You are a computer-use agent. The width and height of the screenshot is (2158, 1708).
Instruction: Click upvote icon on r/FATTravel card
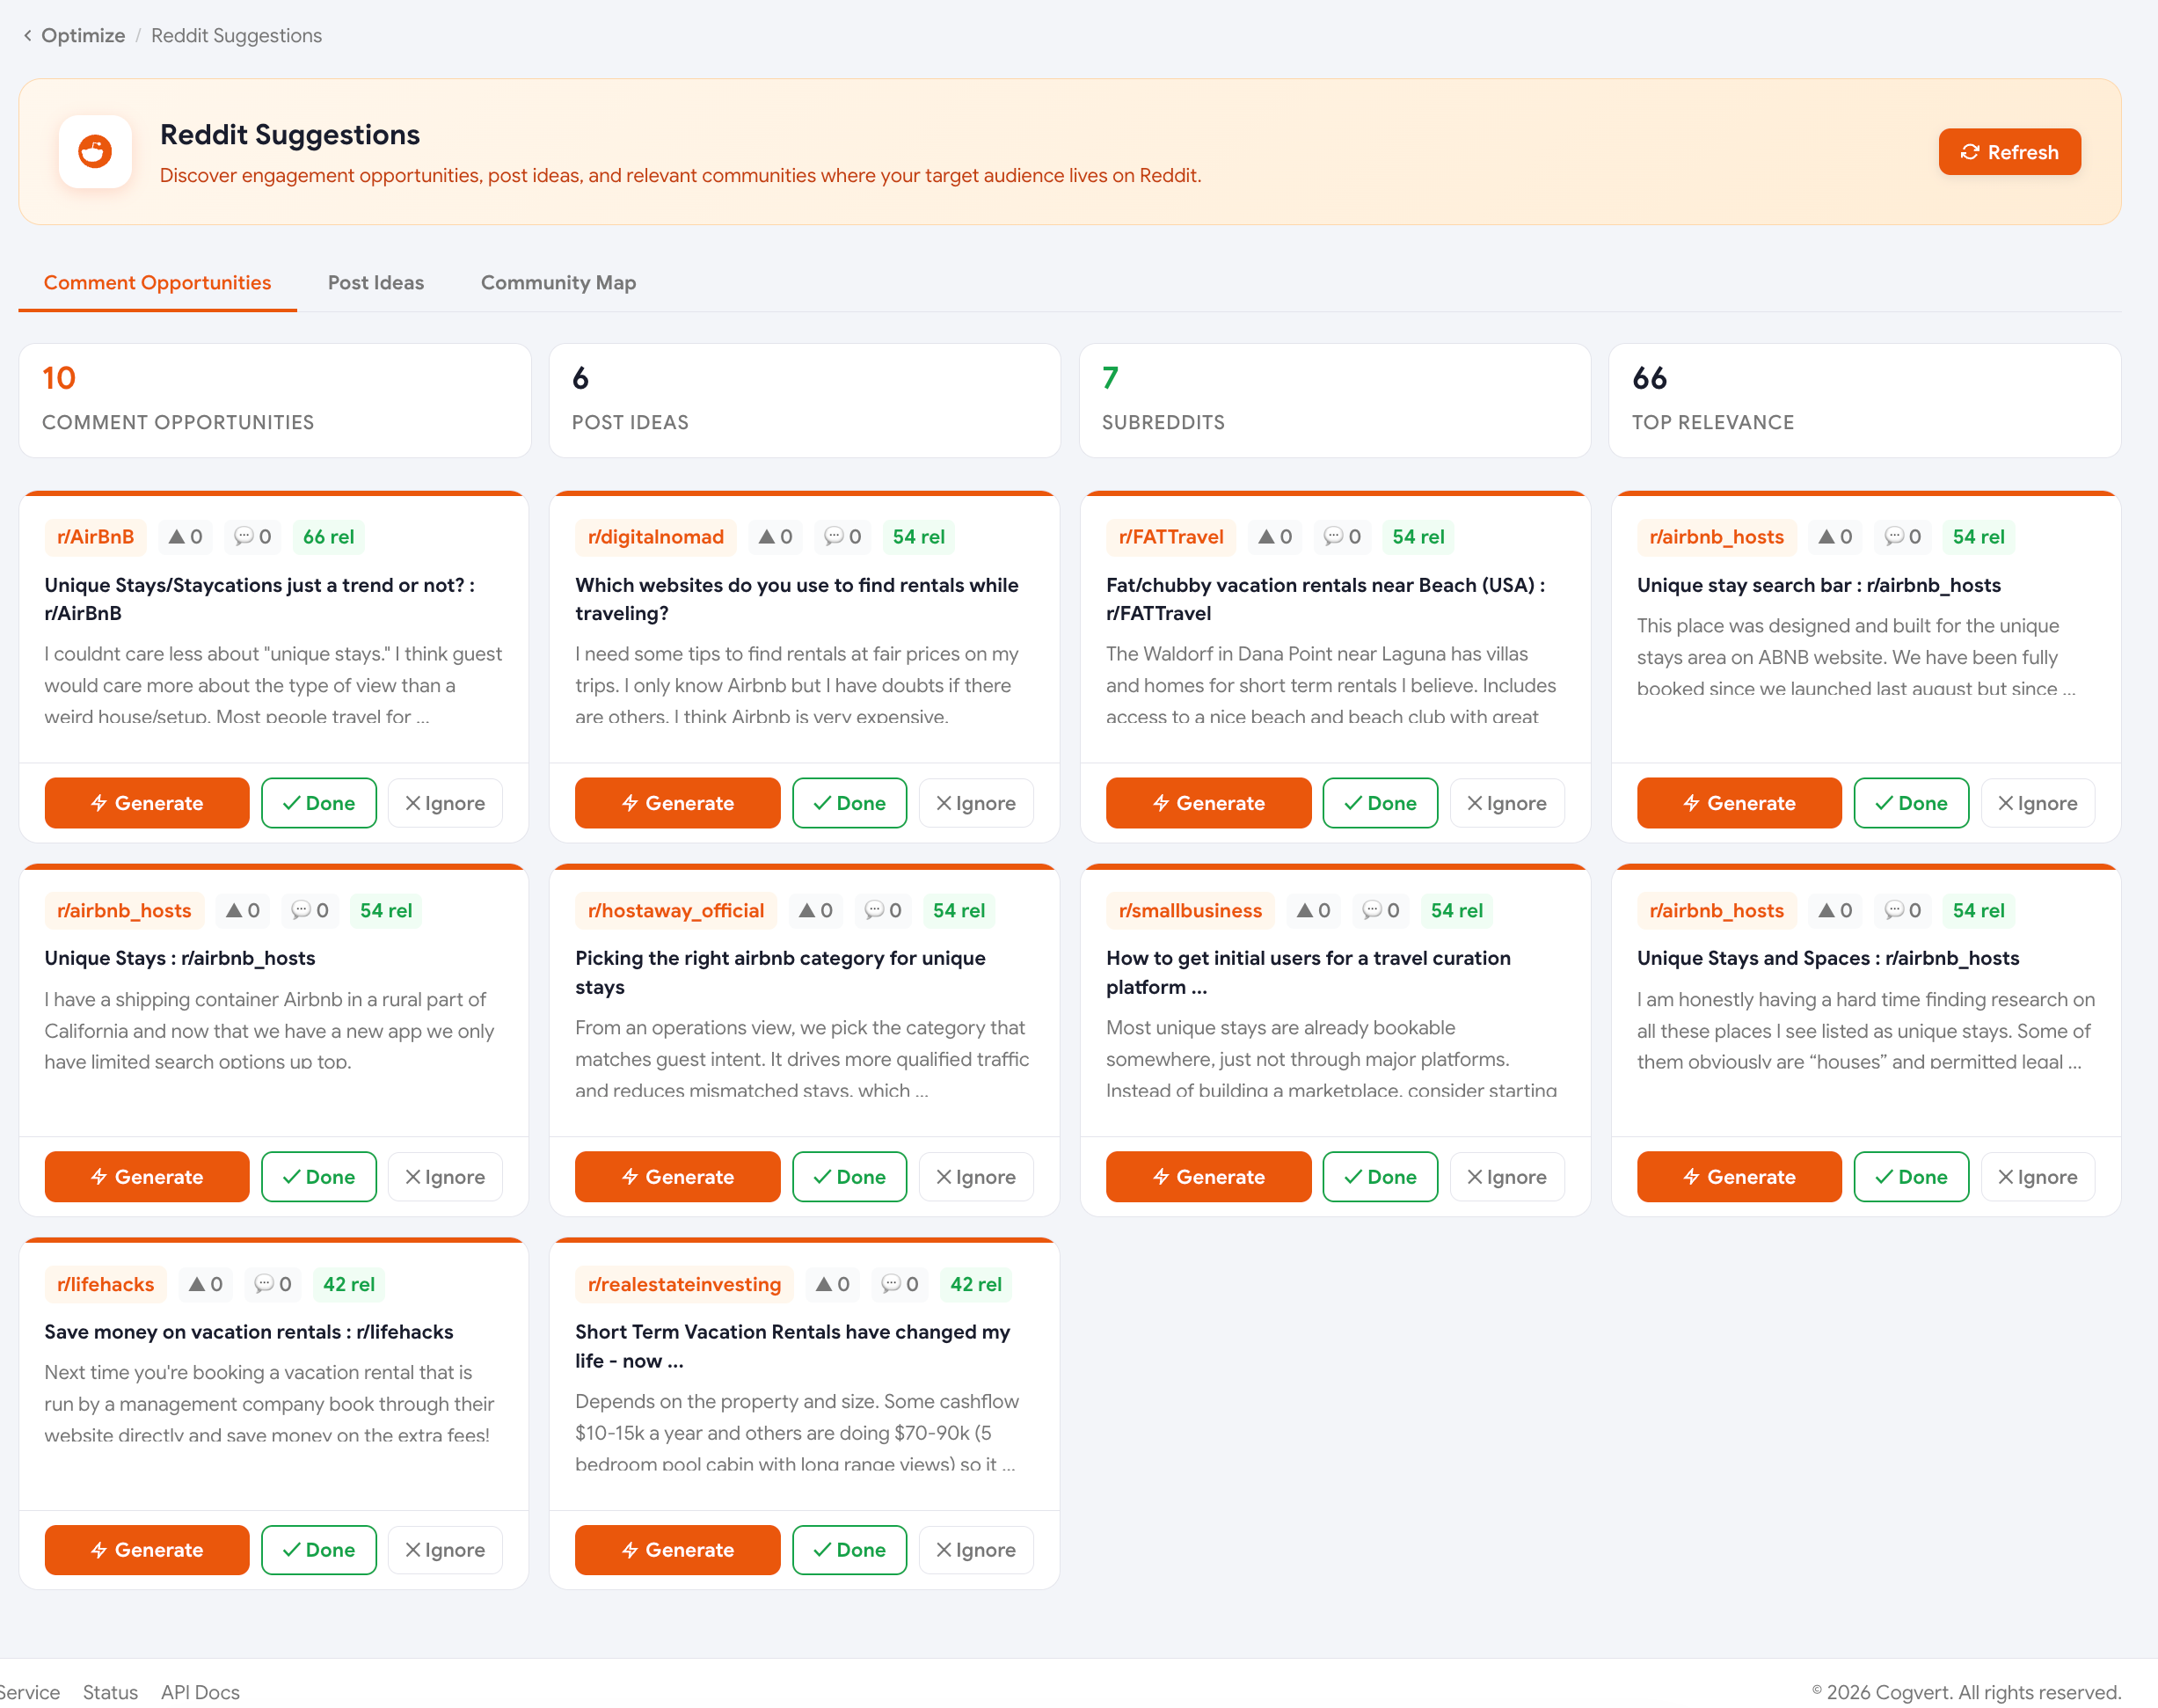(1267, 536)
